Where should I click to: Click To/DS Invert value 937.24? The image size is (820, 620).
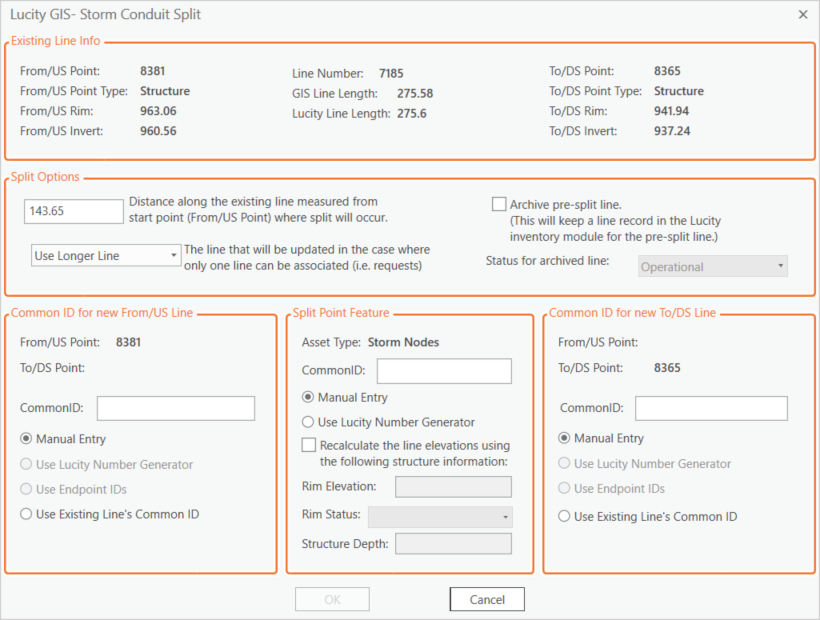pyautogui.click(x=672, y=131)
